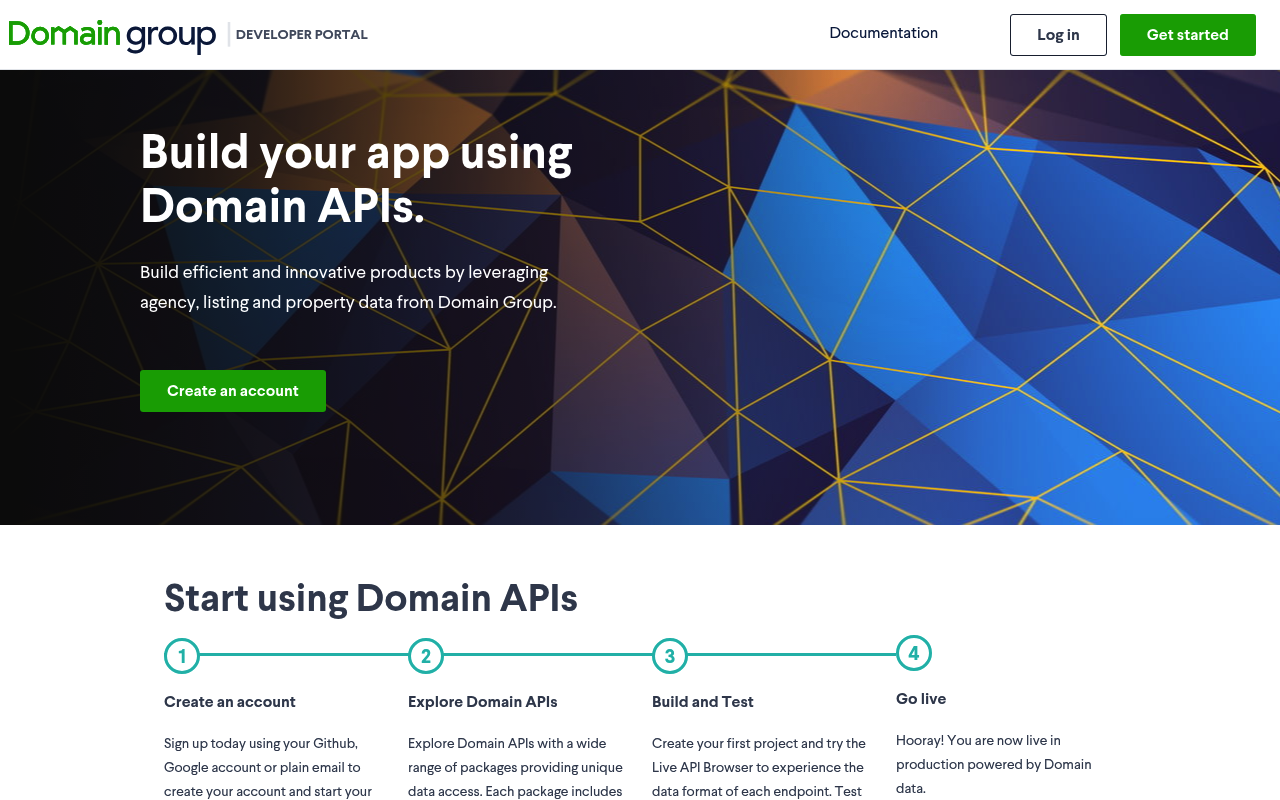
Task: Click the 'Sign up today using your Github' text
Action: pos(268,767)
